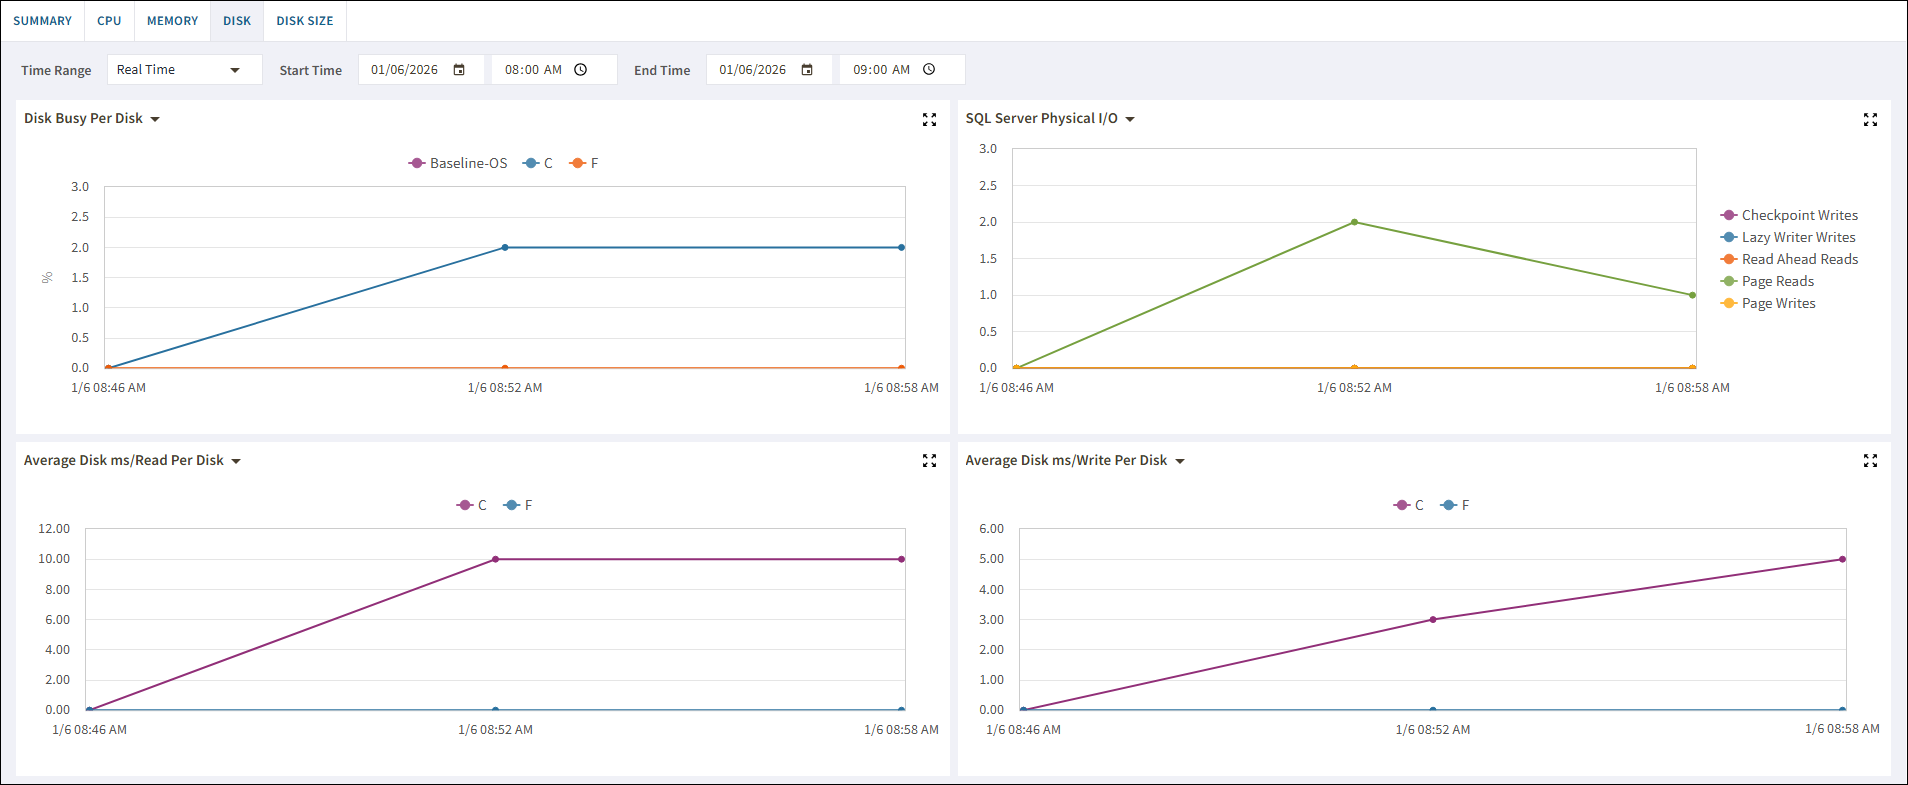Click the orange F legend marker in Disk Busy
The image size is (1908, 785).
click(577, 163)
